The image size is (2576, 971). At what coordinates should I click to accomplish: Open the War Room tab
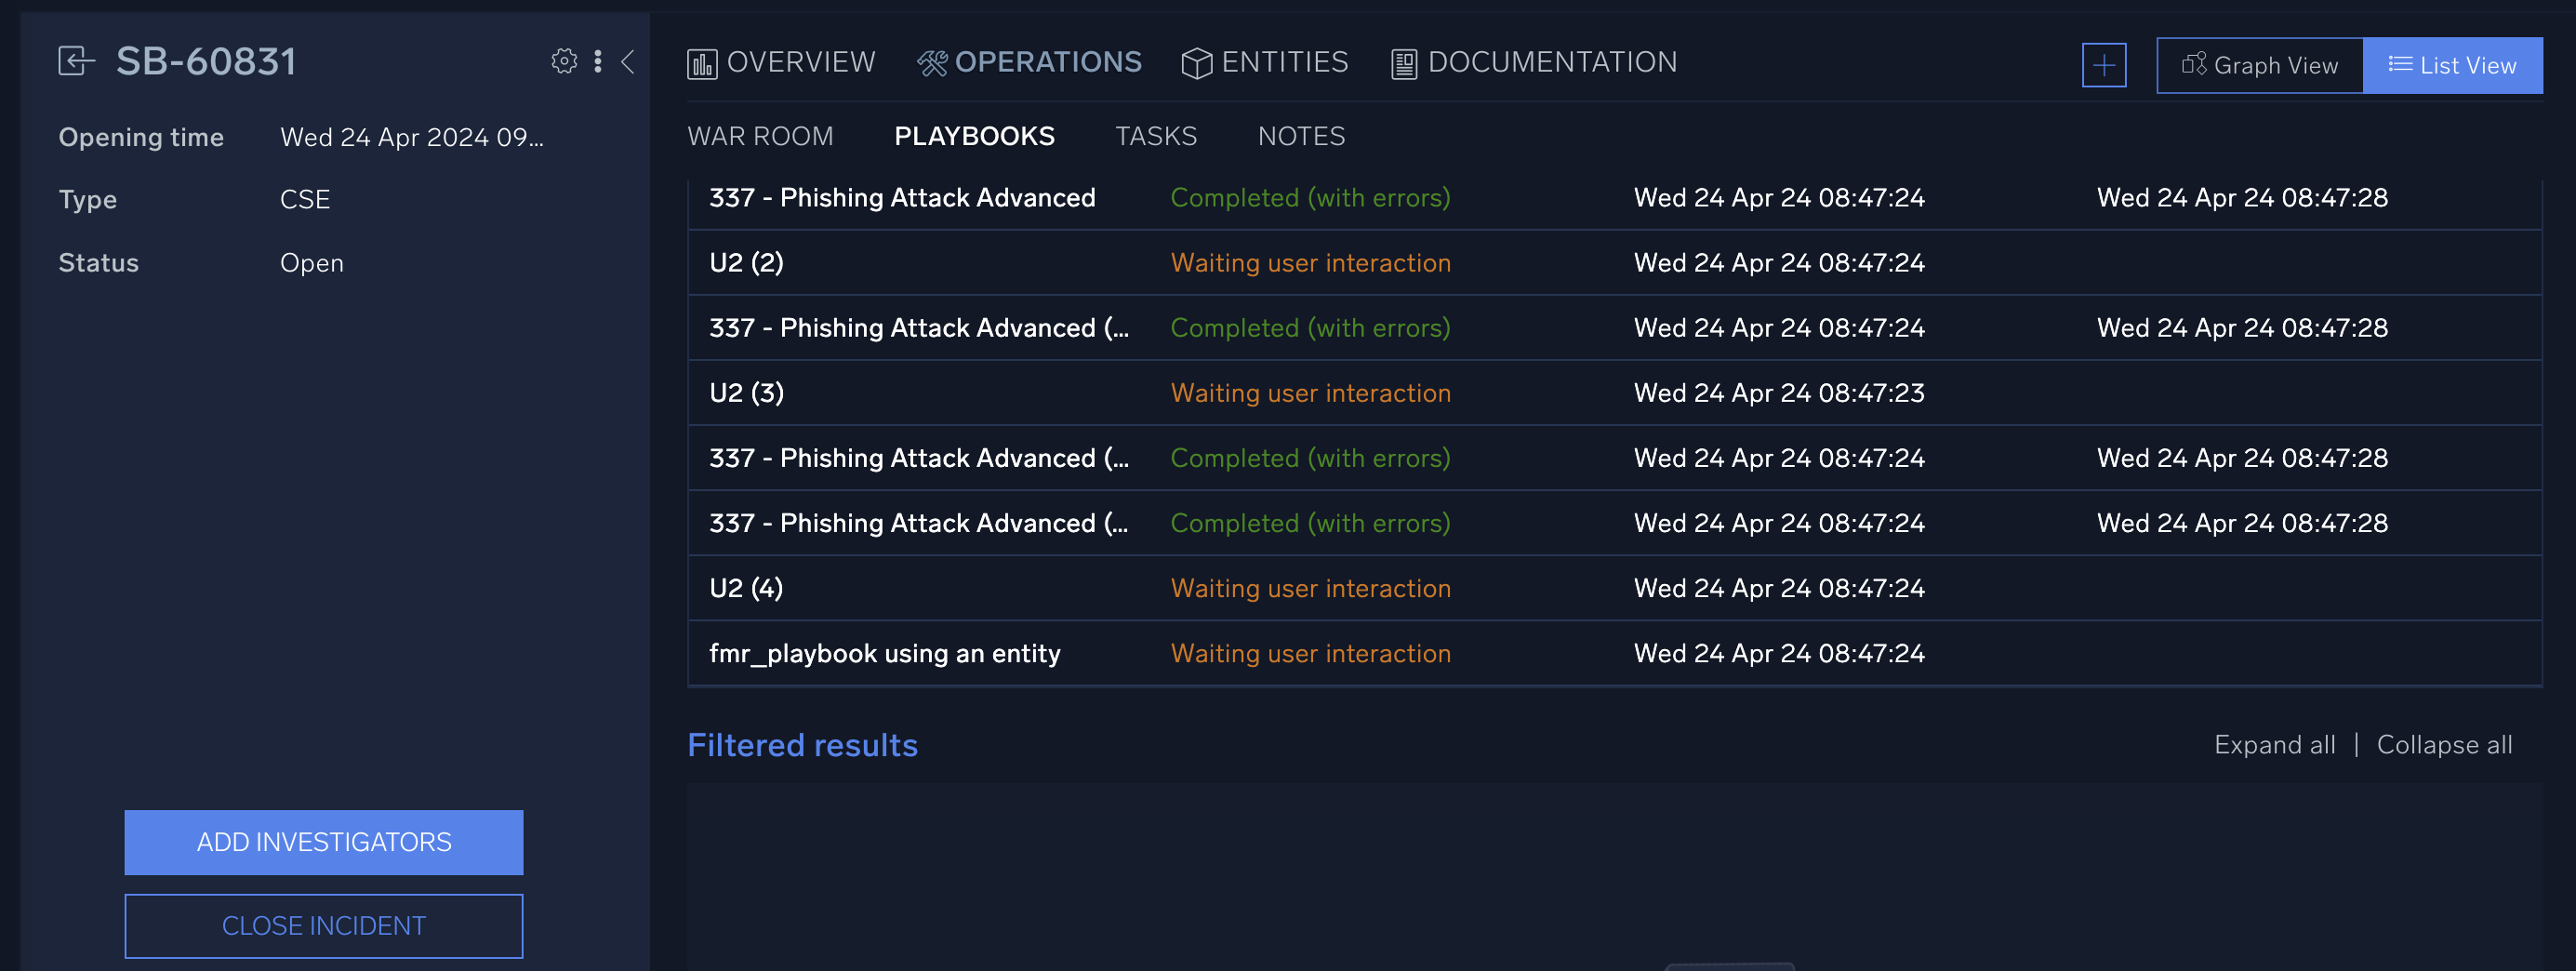[761, 136]
